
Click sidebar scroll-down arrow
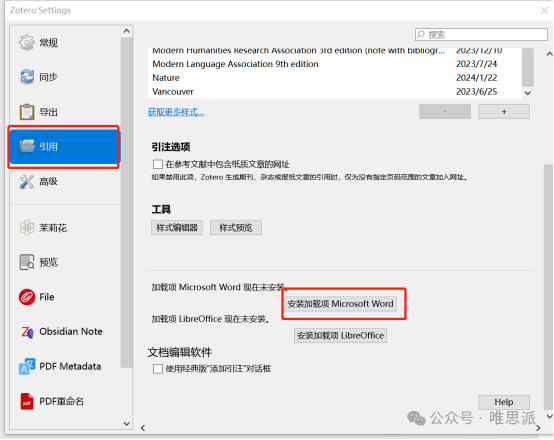(x=126, y=423)
